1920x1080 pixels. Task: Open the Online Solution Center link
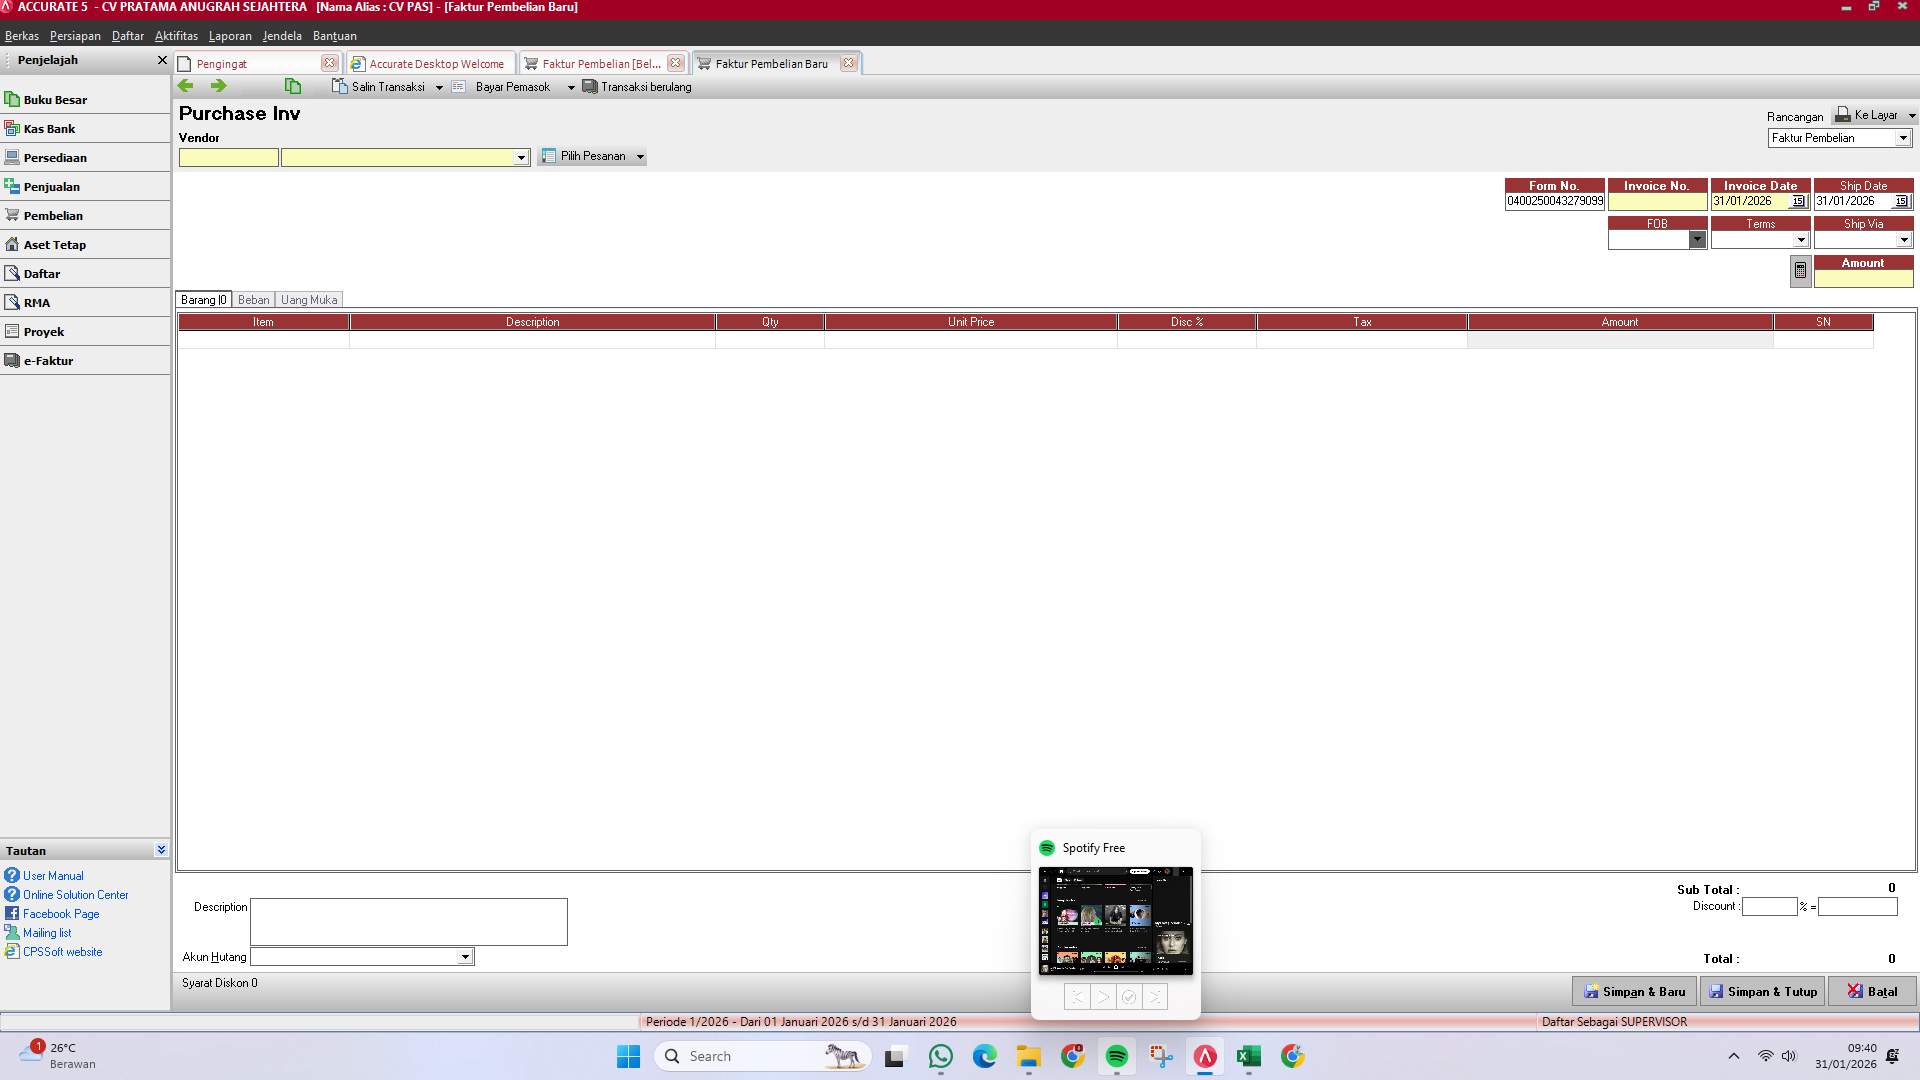click(74, 894)
